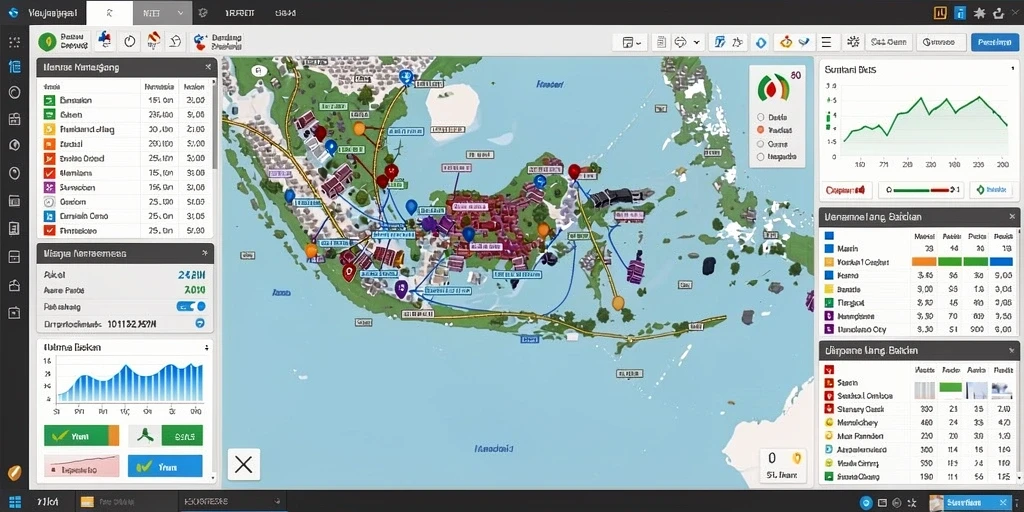
Task: Open the options menu on the bar chart panel
Action: (x=206, y=347)
